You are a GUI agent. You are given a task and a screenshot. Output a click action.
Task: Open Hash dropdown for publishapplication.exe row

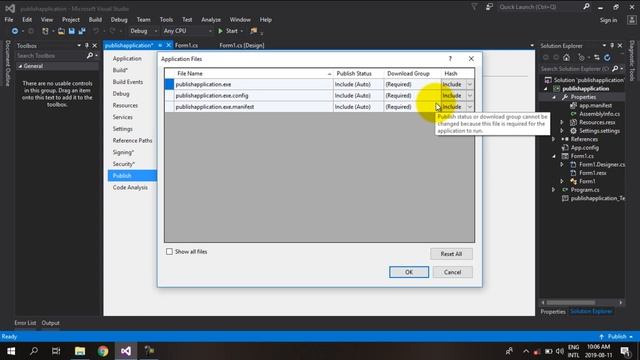point(469,84)
